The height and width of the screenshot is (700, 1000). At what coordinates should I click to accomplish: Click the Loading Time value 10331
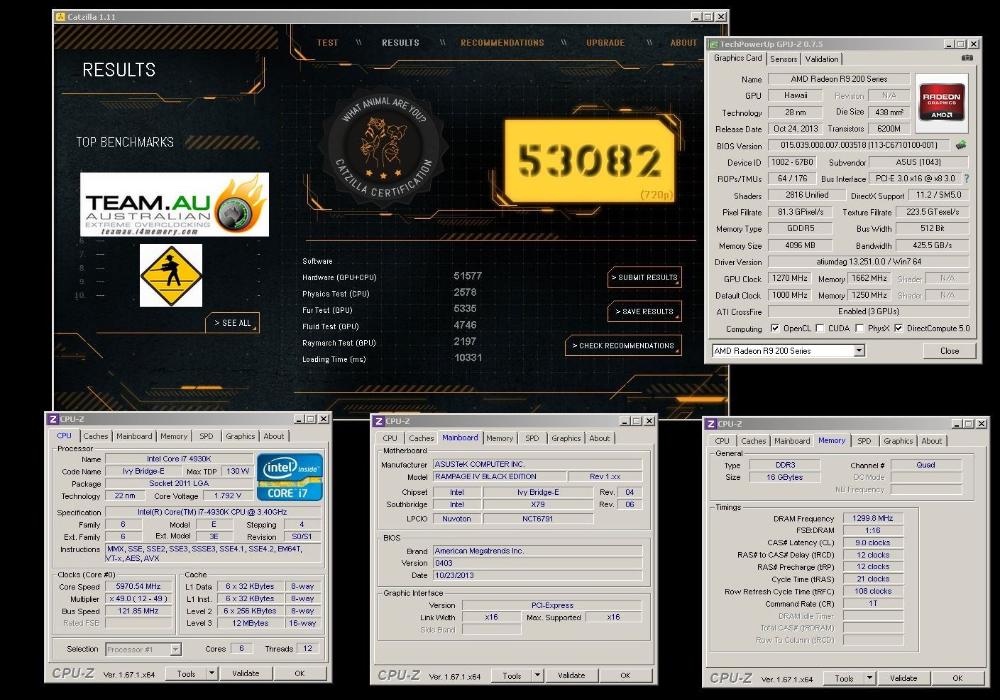[467, 358]
